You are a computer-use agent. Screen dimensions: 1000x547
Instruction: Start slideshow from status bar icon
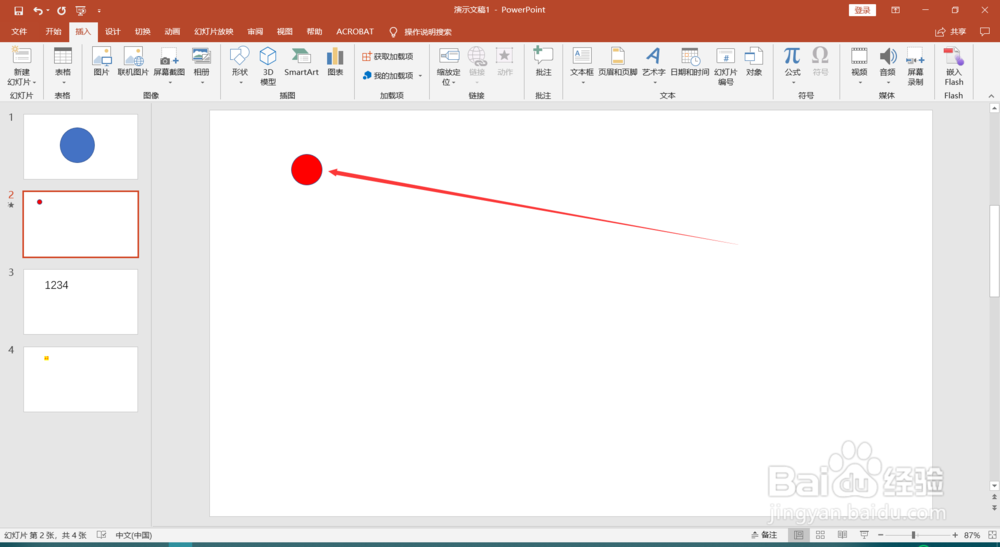pos(864,535)
